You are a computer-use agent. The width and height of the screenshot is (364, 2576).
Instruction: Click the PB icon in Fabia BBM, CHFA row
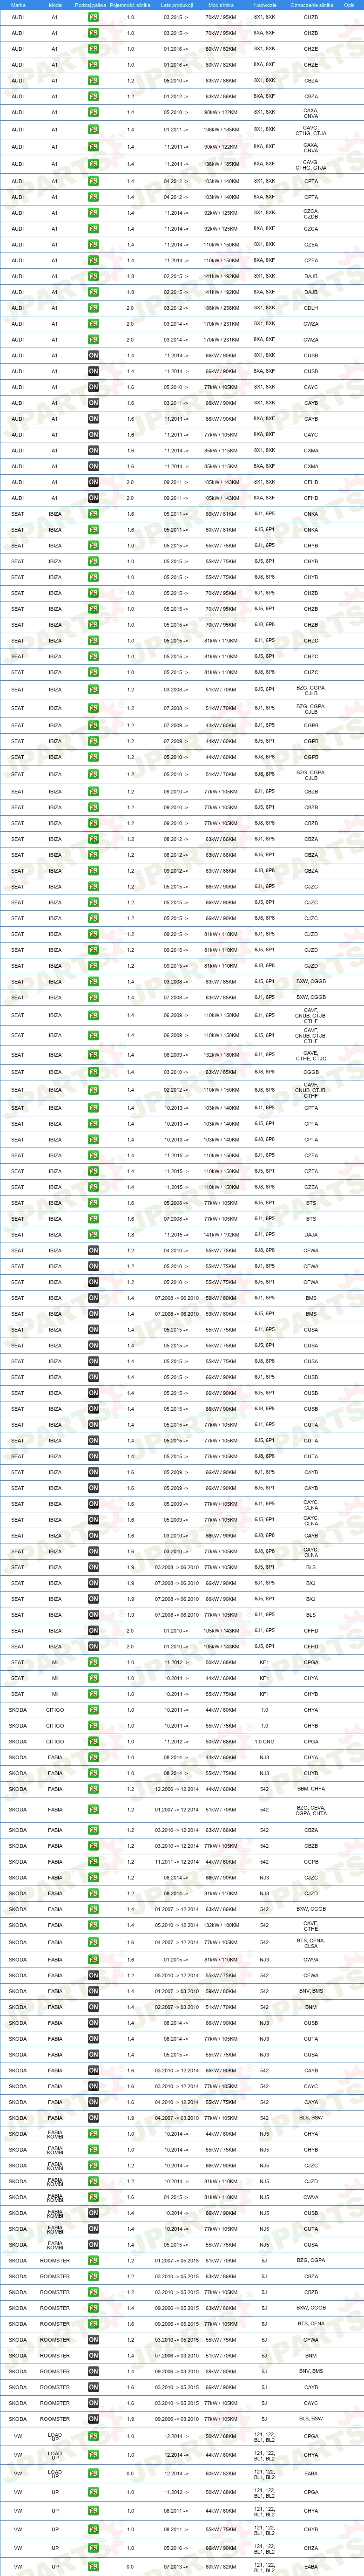(93, 1789)
